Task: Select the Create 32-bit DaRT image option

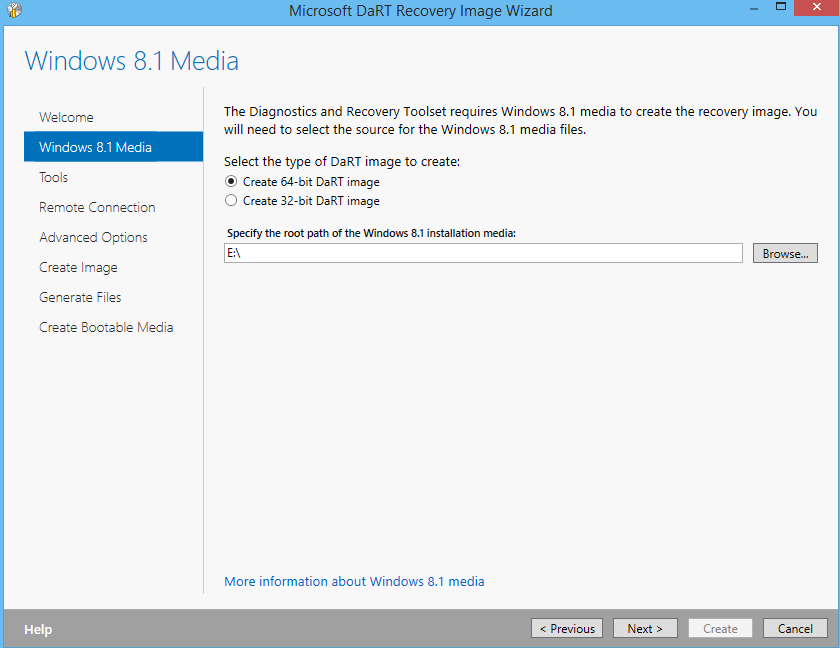Action: pos(231,200)
